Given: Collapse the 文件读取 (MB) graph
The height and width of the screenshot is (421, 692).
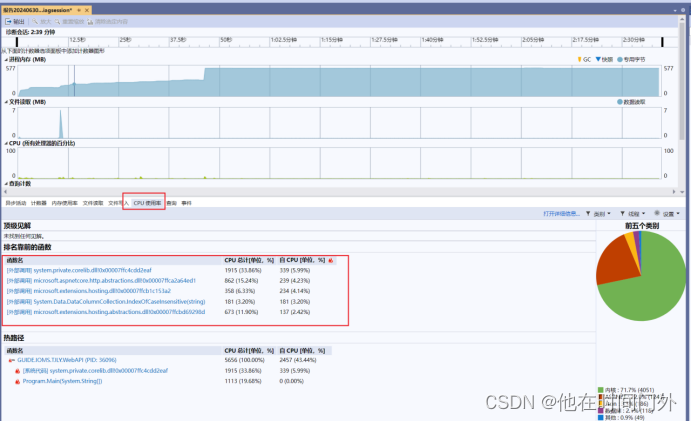Looking at the screenshot, I should [x=6, y=102].
